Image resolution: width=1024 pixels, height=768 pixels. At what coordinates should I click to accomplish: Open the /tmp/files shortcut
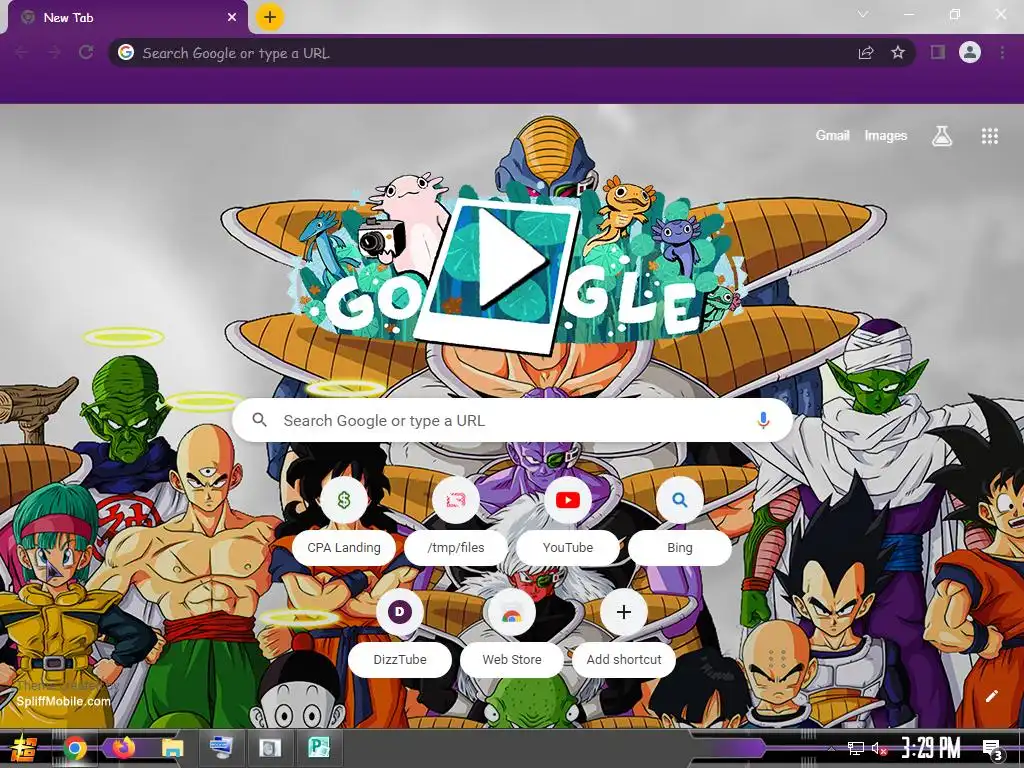[456, 520]
